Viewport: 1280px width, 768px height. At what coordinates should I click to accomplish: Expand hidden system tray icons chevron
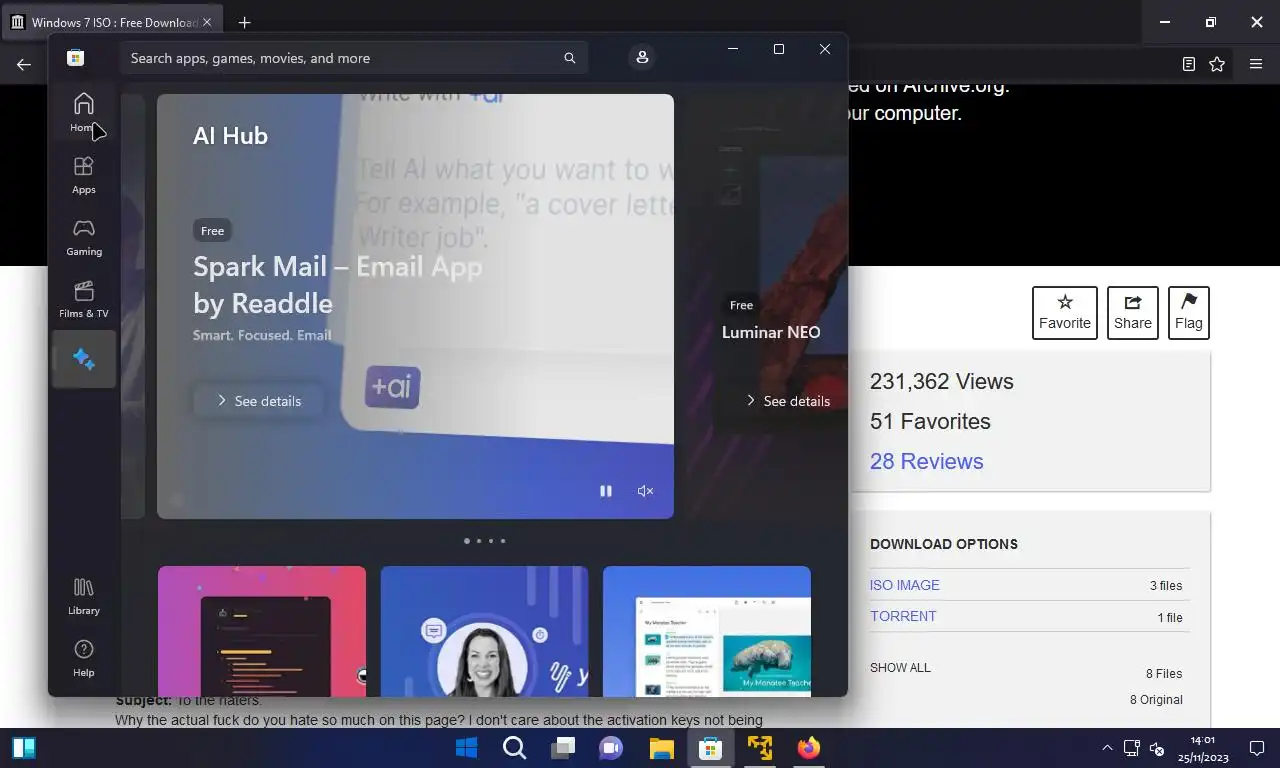click(x=1107, y=748)
